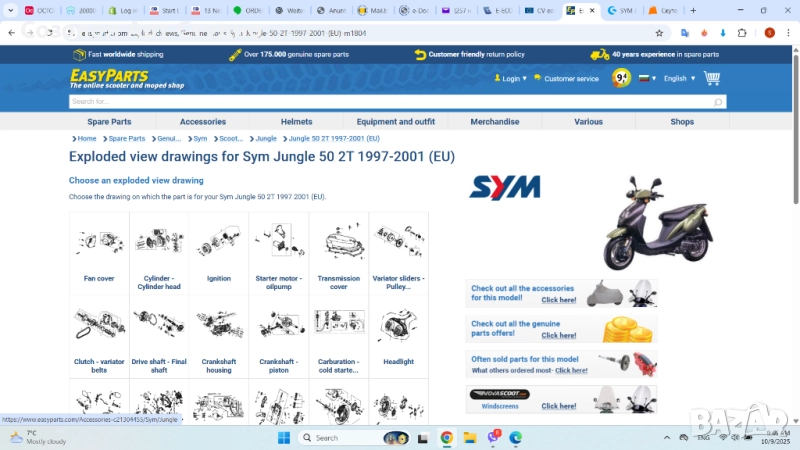
Task: Click here for accessories for this model
Action: pos(559,300)
